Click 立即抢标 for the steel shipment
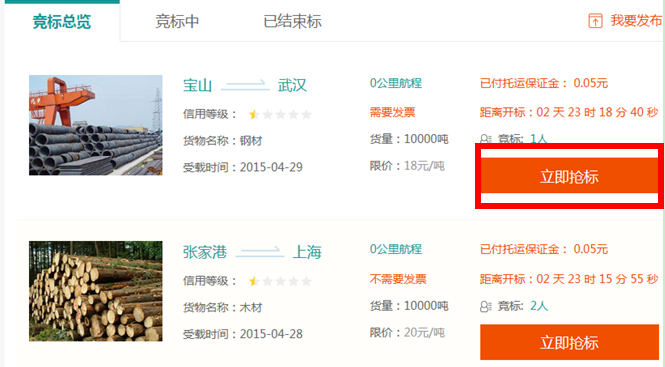 pos(569,176)
